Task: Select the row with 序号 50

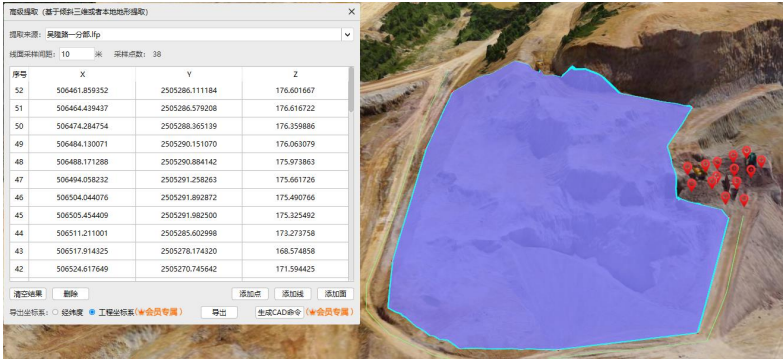Action: click(179, 126)
